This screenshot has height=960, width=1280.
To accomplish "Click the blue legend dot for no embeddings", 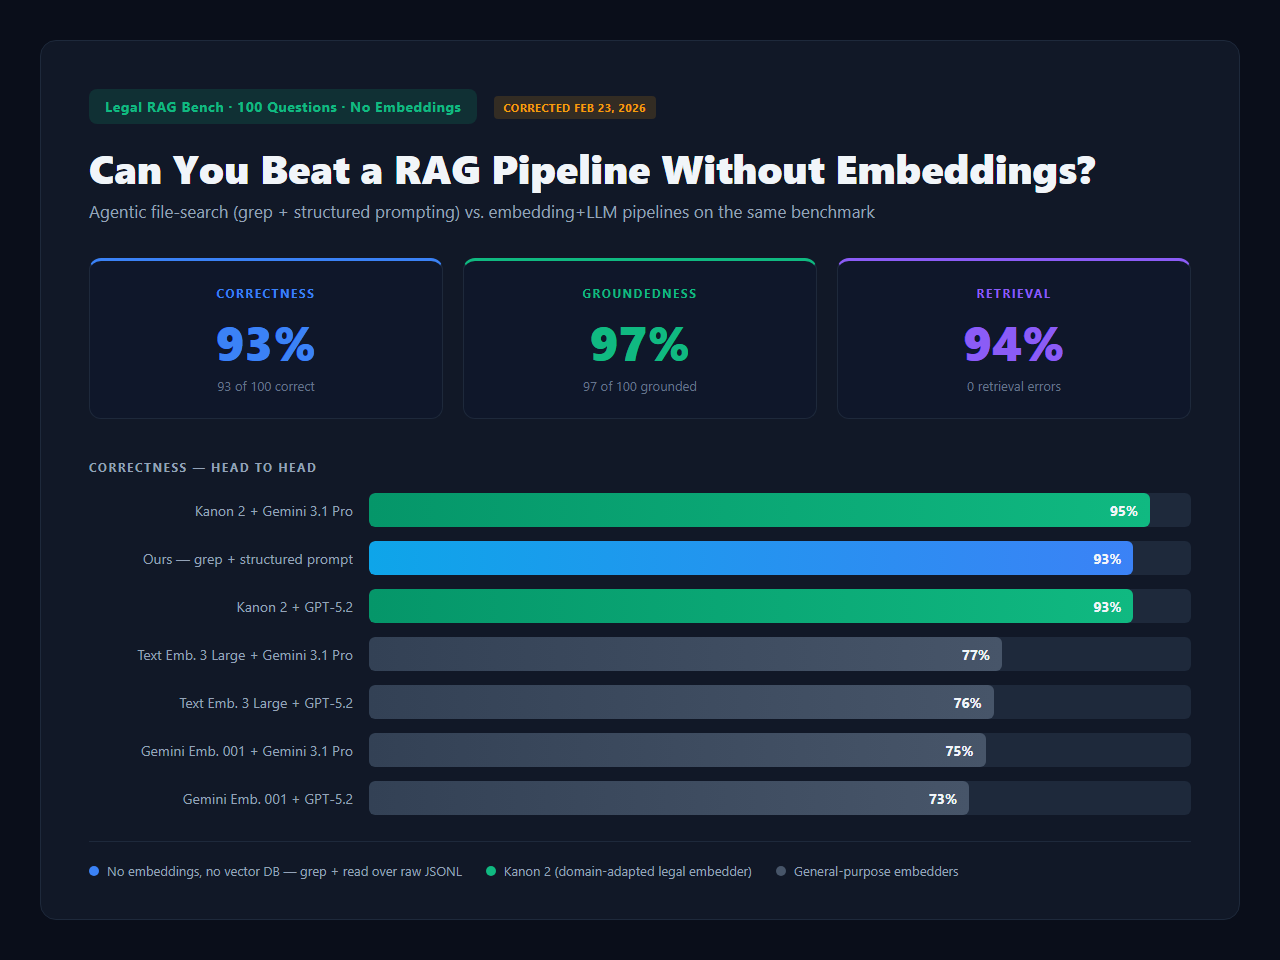I will coord(94,871).
